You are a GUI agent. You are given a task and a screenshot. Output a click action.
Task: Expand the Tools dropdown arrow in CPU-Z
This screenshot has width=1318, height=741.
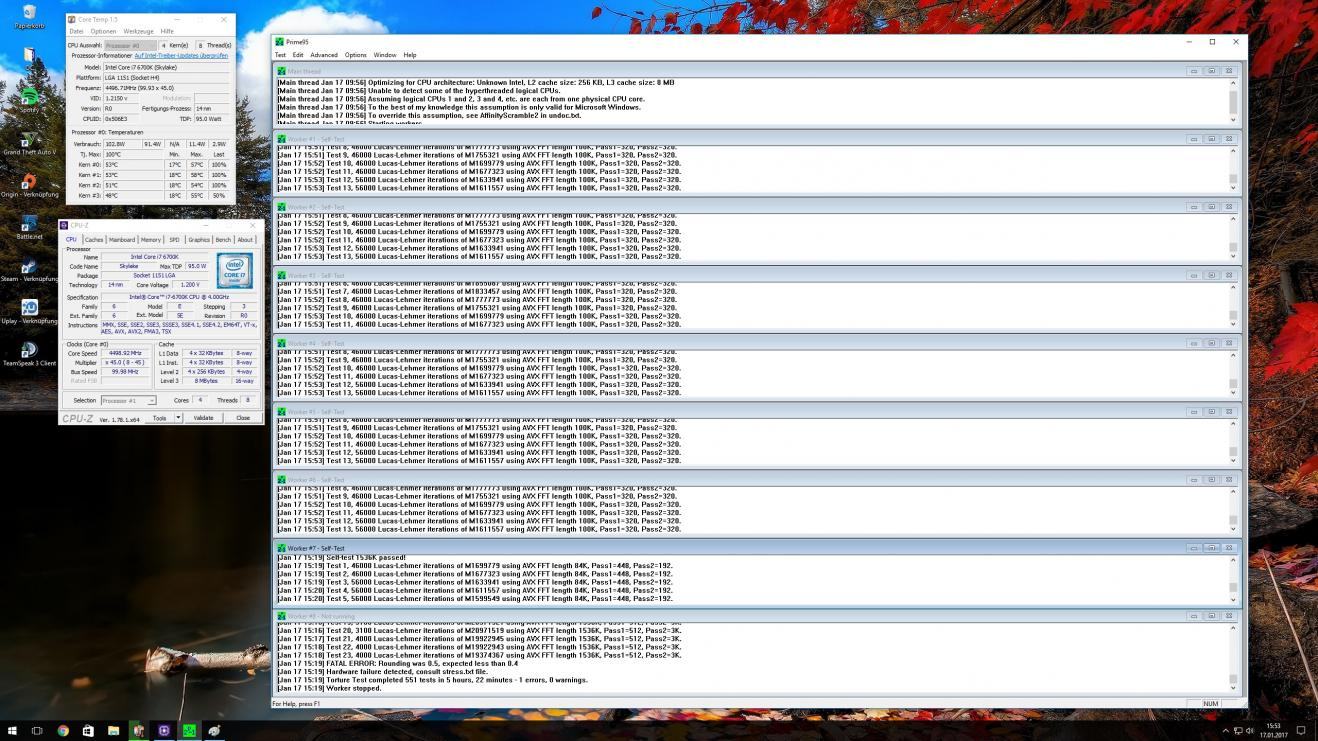(x=178, y=418)
